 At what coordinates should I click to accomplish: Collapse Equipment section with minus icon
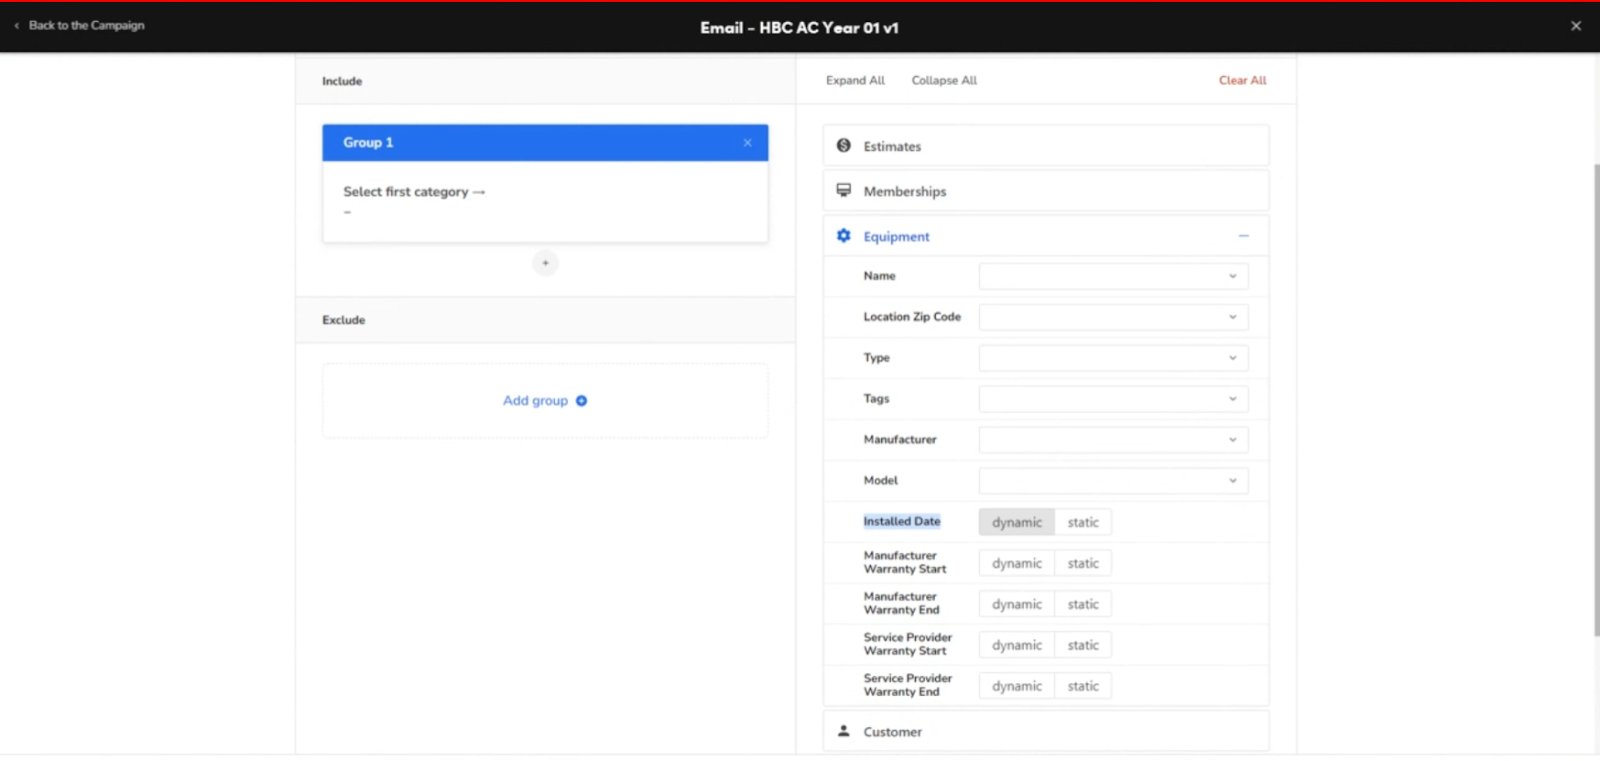[1243, 236]
